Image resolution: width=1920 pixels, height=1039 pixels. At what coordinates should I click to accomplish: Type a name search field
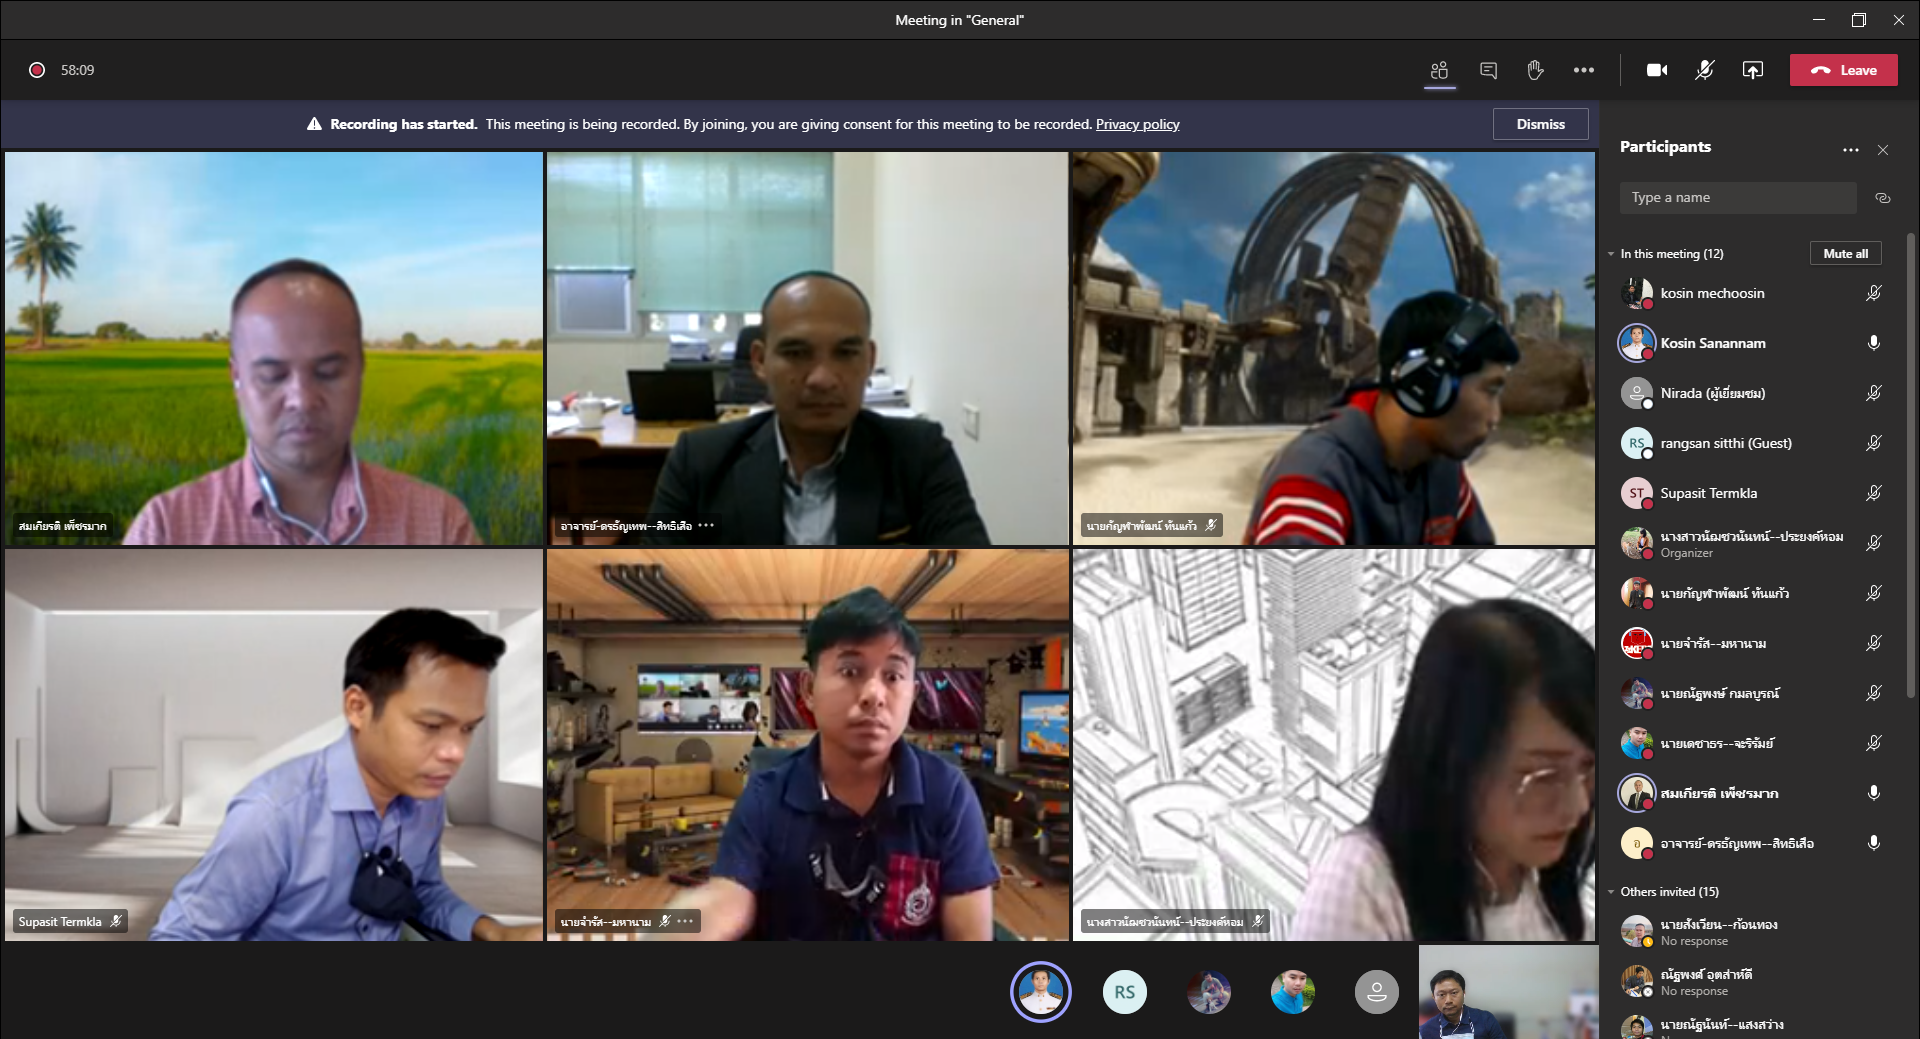point(1737,198)
